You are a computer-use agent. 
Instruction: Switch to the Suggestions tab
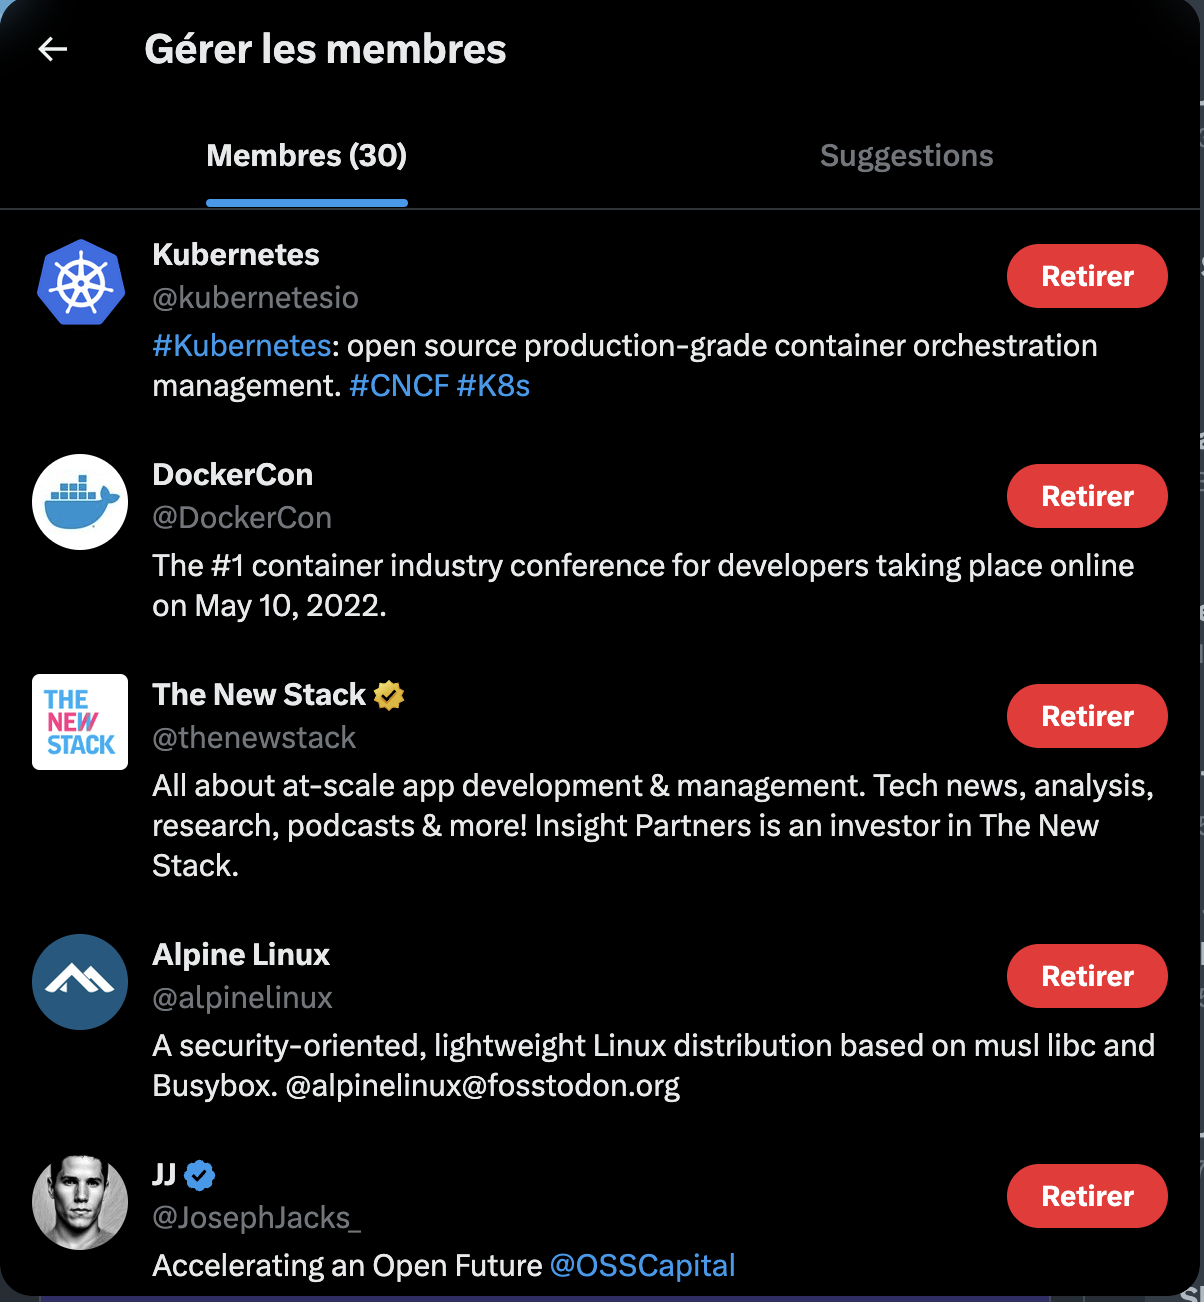click(x=906, y=156)
